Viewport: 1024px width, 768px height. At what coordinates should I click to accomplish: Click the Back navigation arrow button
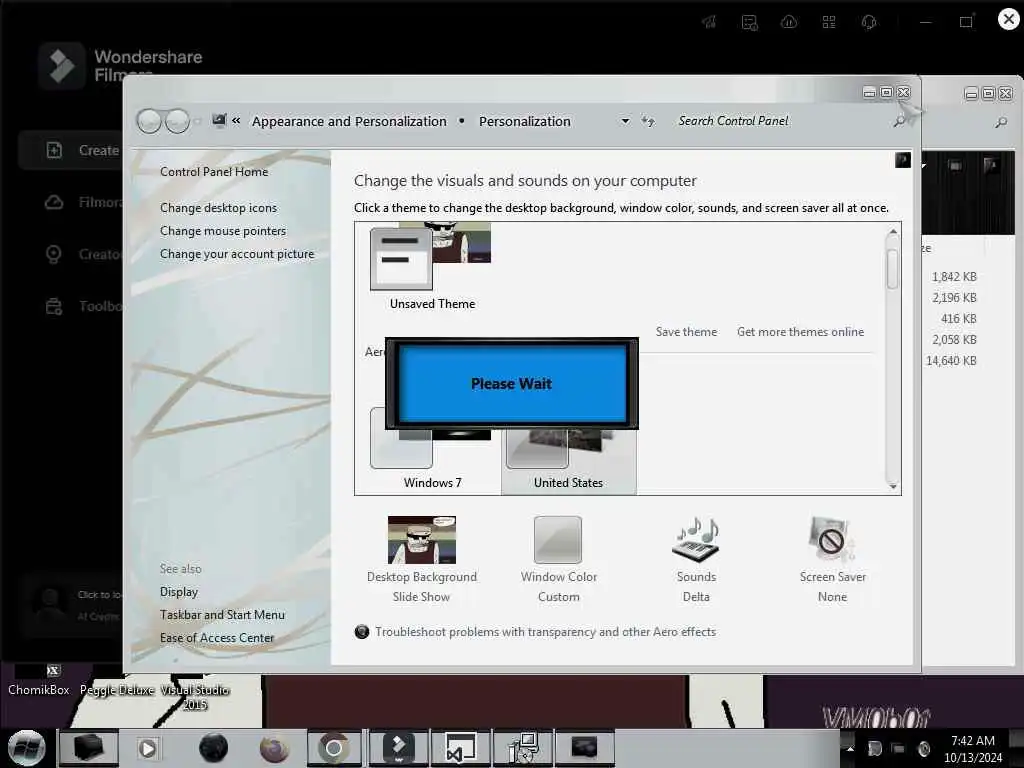[149, 121]
